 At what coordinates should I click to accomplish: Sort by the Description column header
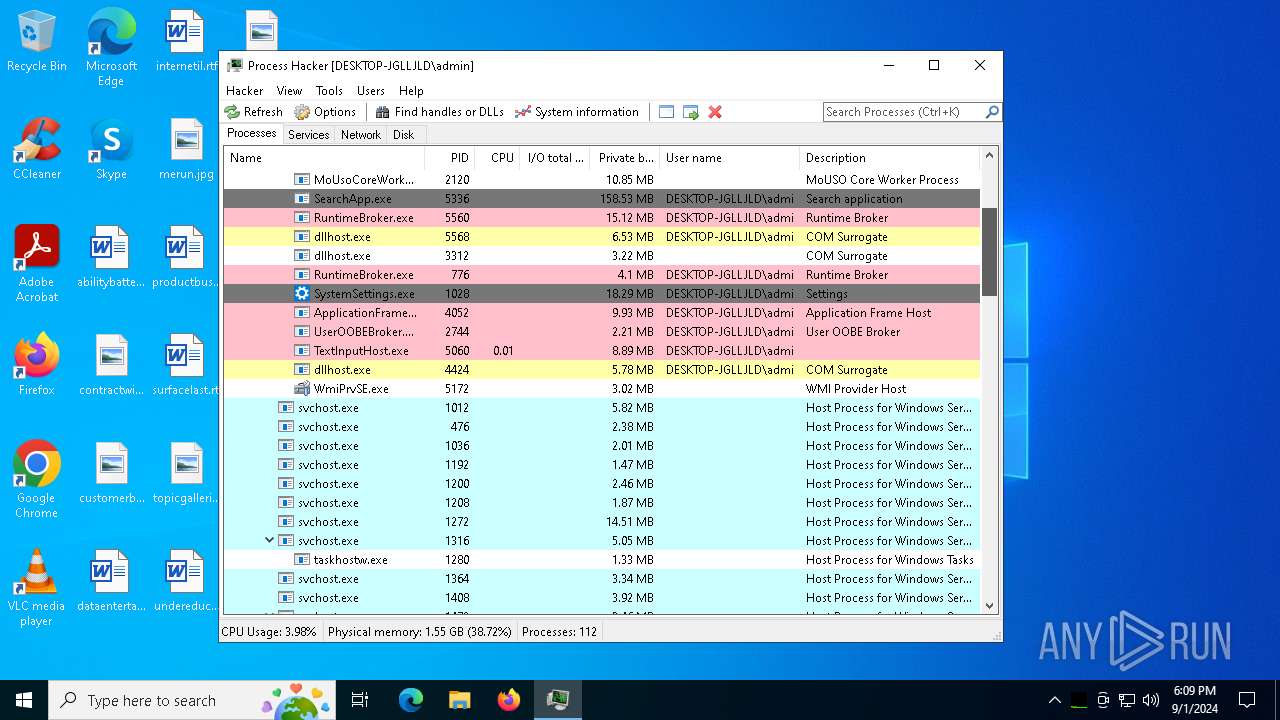coord(889,158)
